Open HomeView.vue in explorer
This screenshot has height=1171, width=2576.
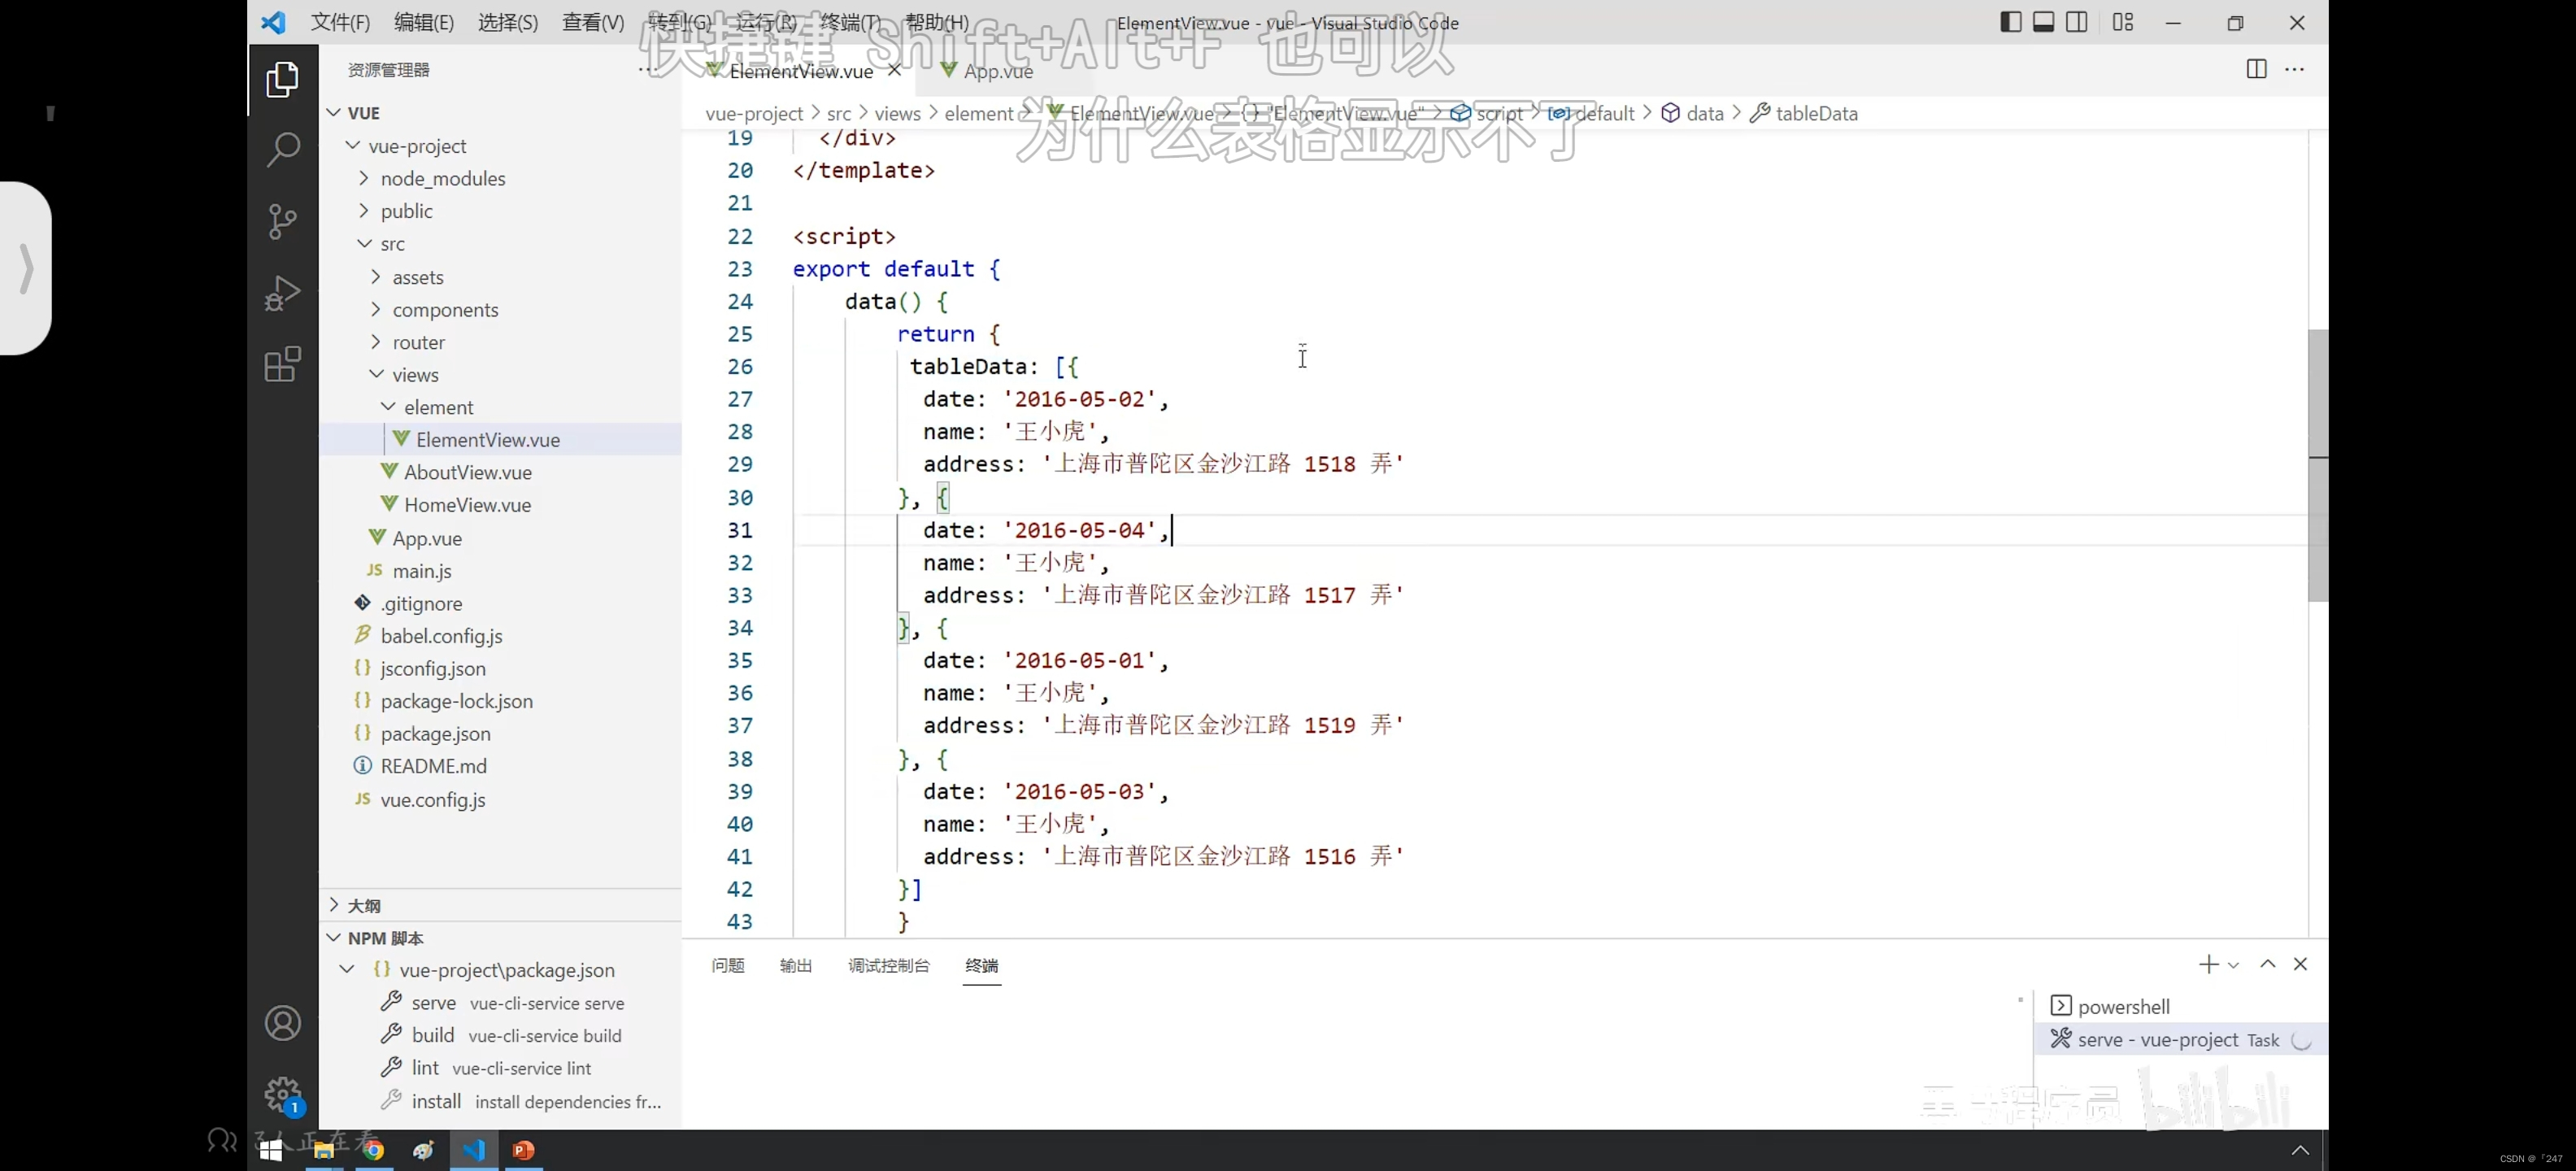[467, 505]
